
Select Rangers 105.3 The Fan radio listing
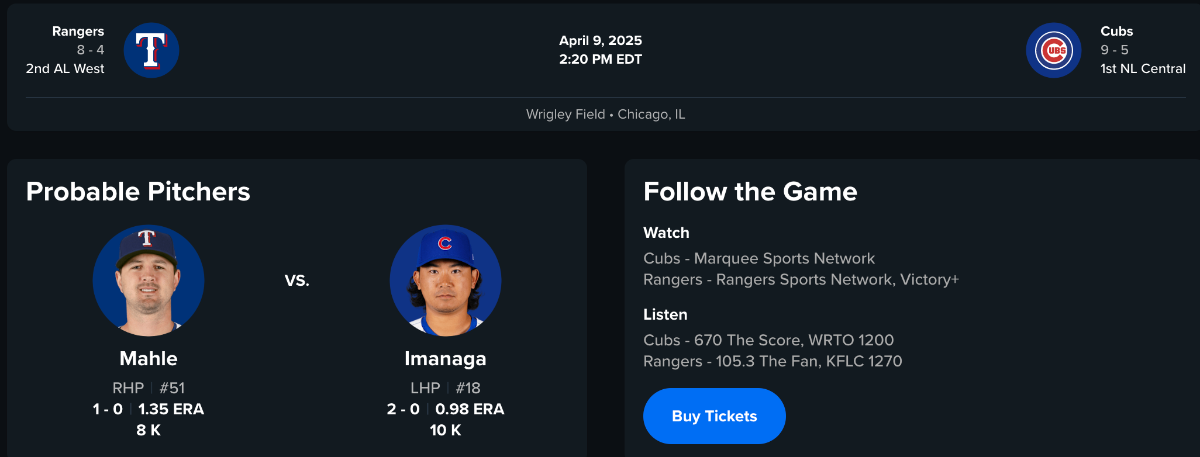(772, 361)
